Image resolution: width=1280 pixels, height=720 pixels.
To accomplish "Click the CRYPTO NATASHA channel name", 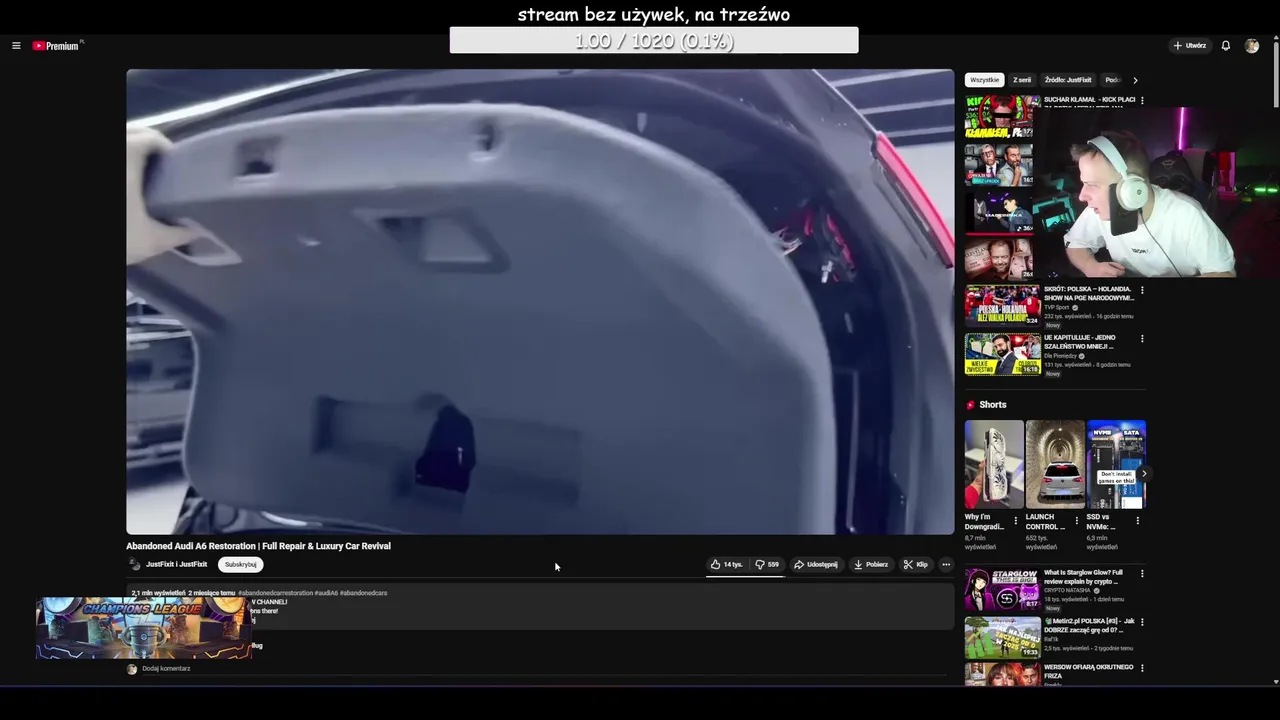I will coord(1068,590).
